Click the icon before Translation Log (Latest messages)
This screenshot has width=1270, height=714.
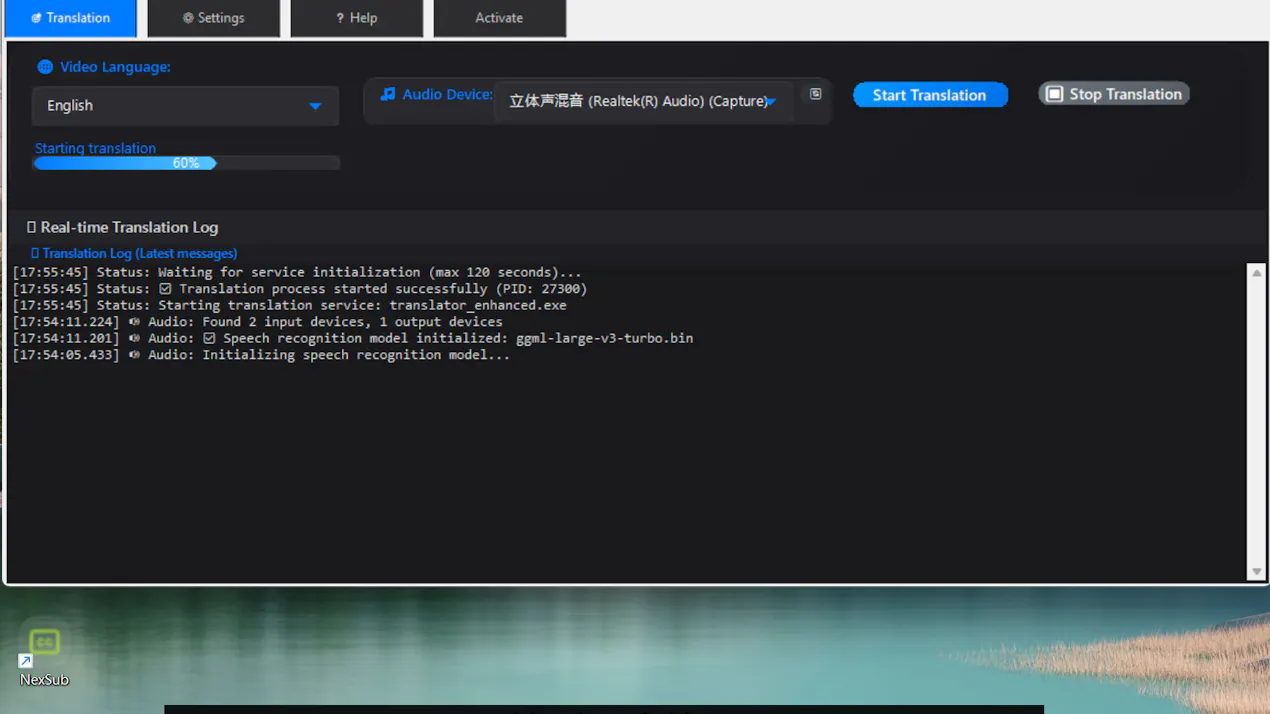(35, 254)
